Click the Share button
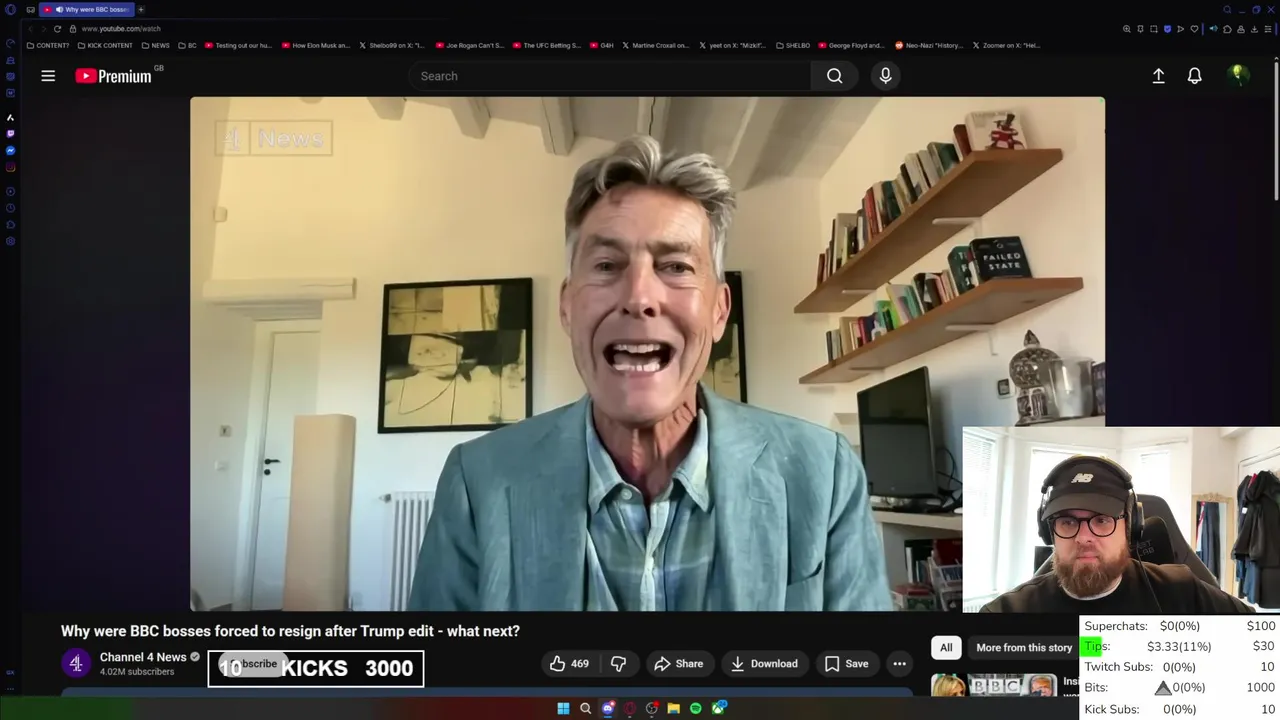The width and height of the screenshot is (1280, 720). point(678,664)
